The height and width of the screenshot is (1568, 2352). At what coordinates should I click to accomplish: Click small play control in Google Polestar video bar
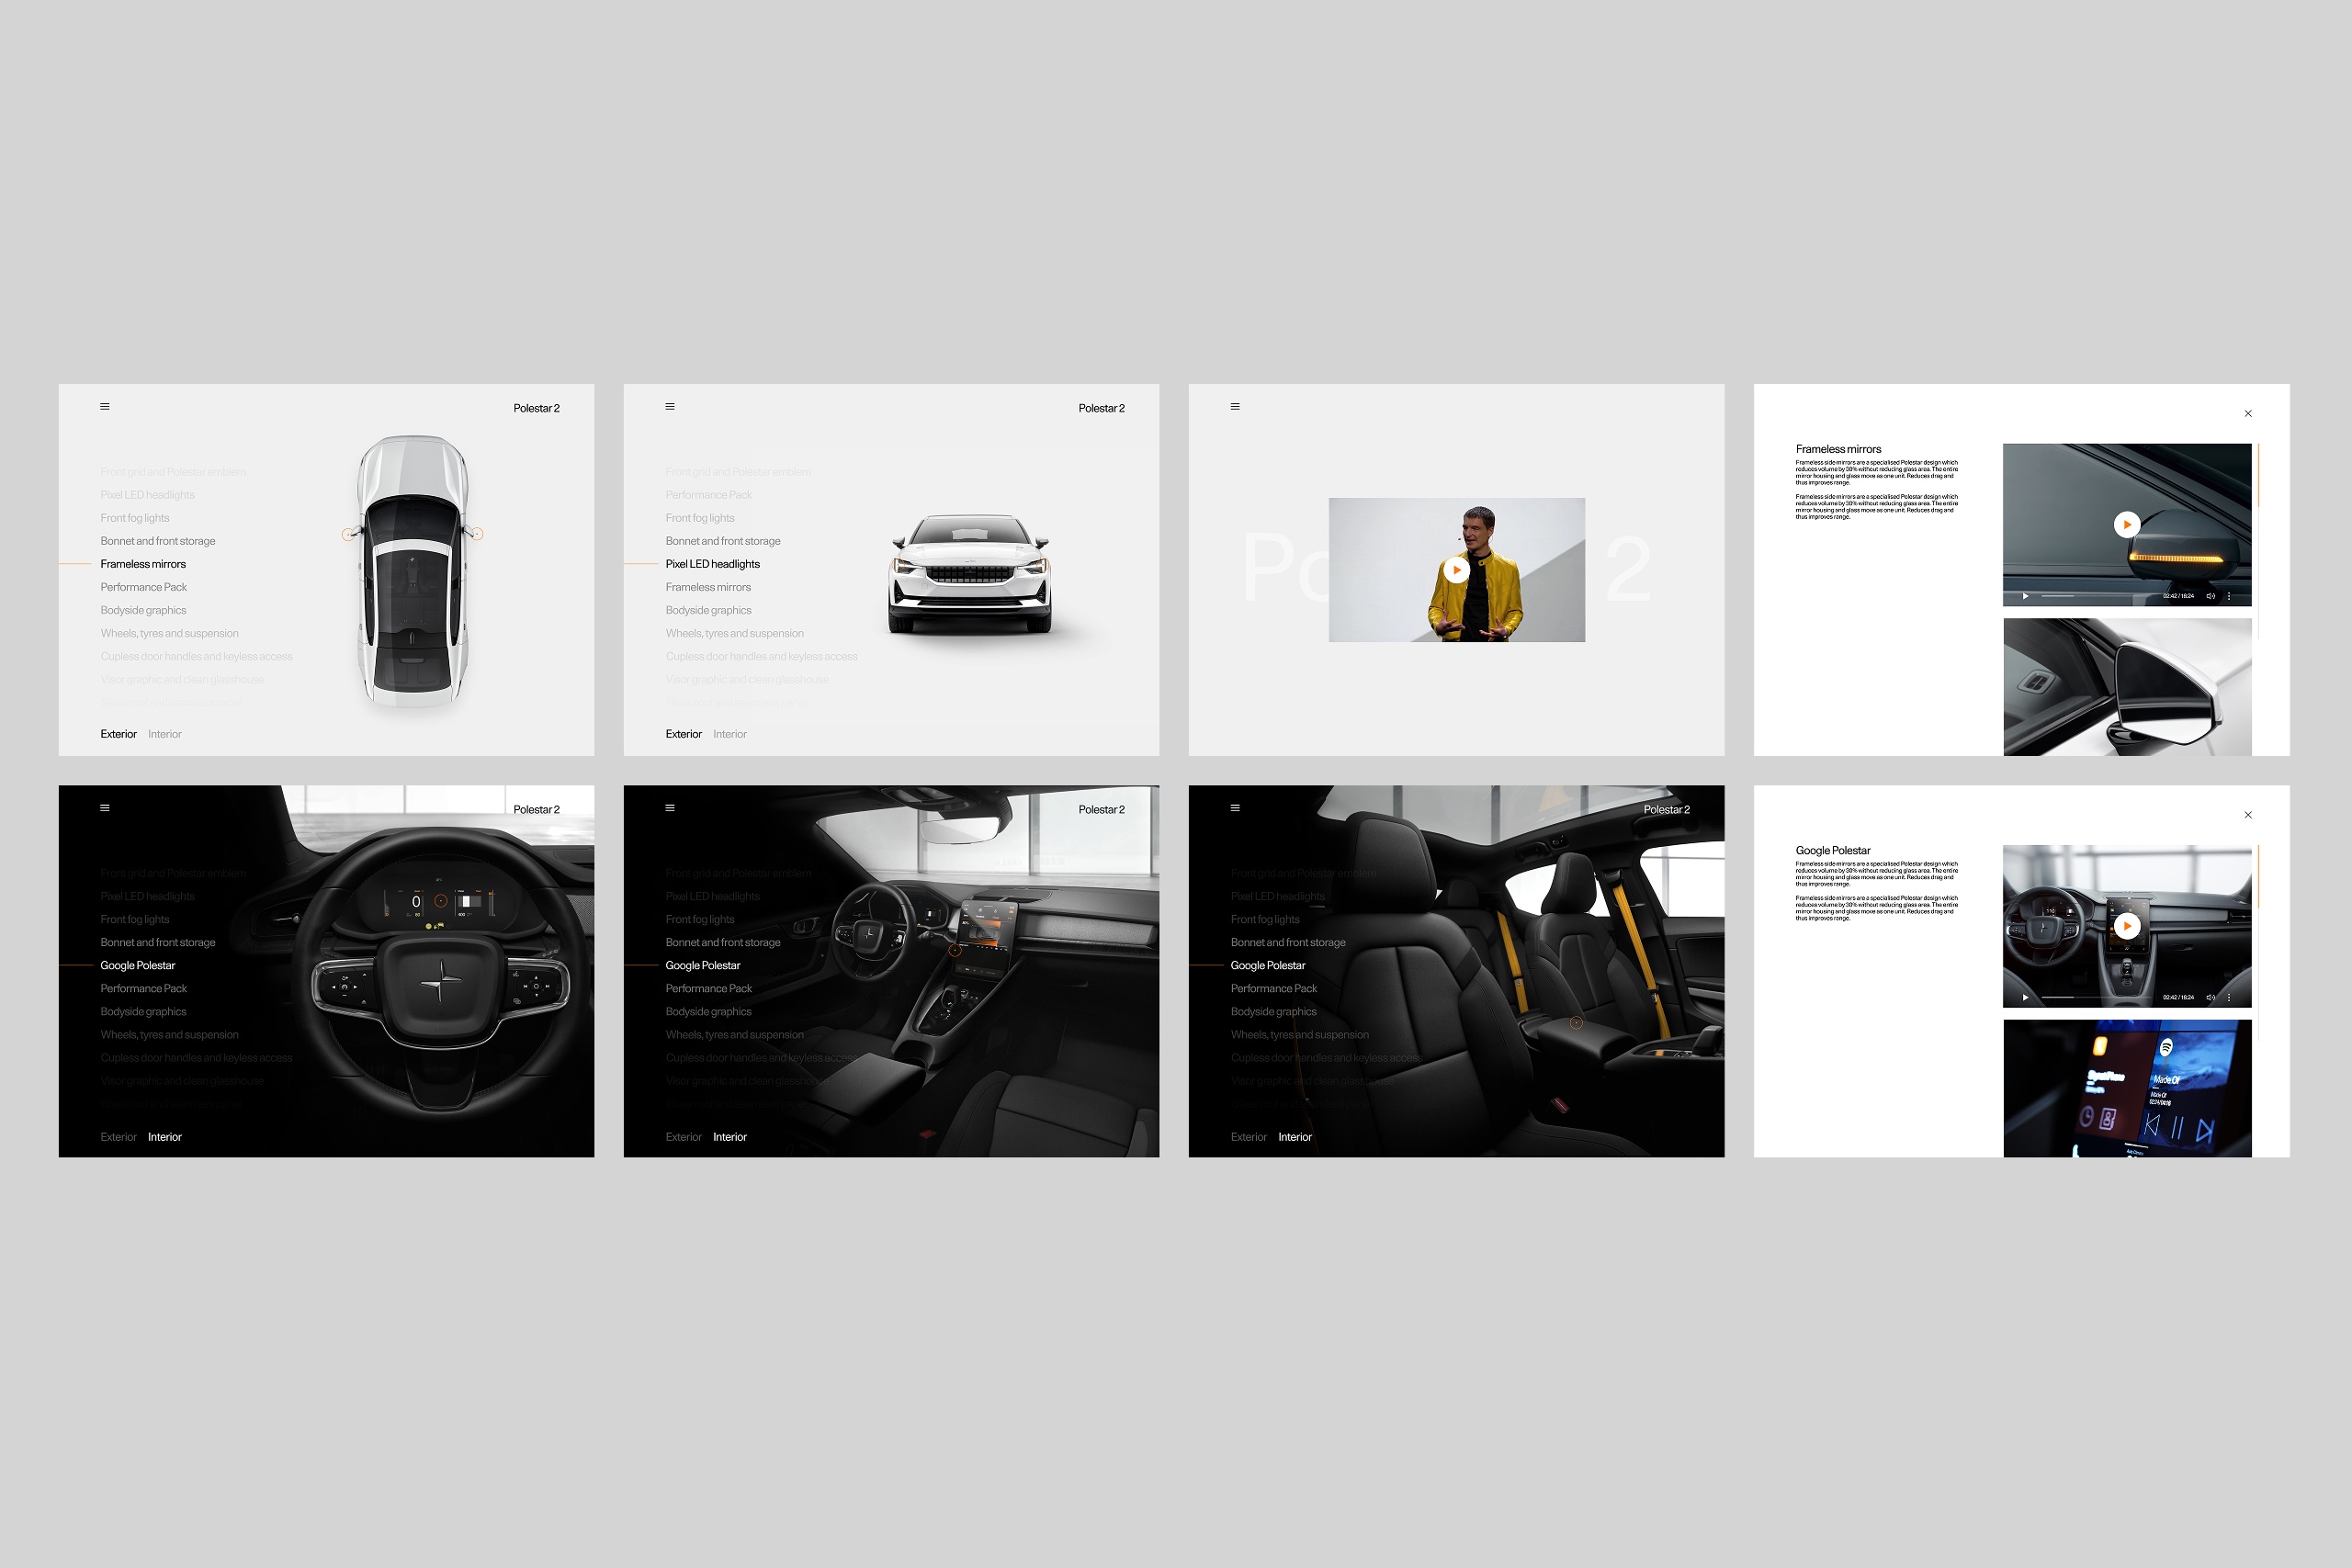click(x=2025, y=997)
